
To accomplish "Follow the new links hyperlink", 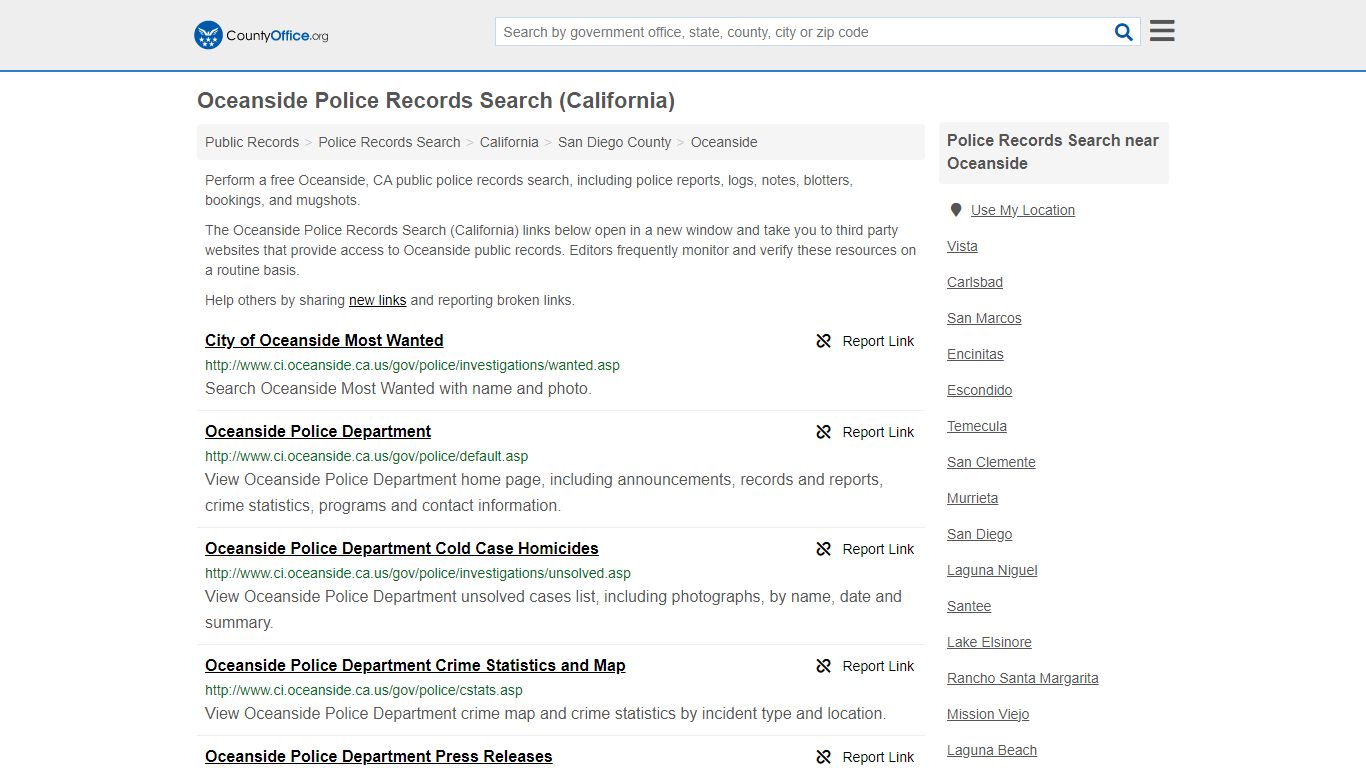I will pyautogui.click(x=377, y=300).
